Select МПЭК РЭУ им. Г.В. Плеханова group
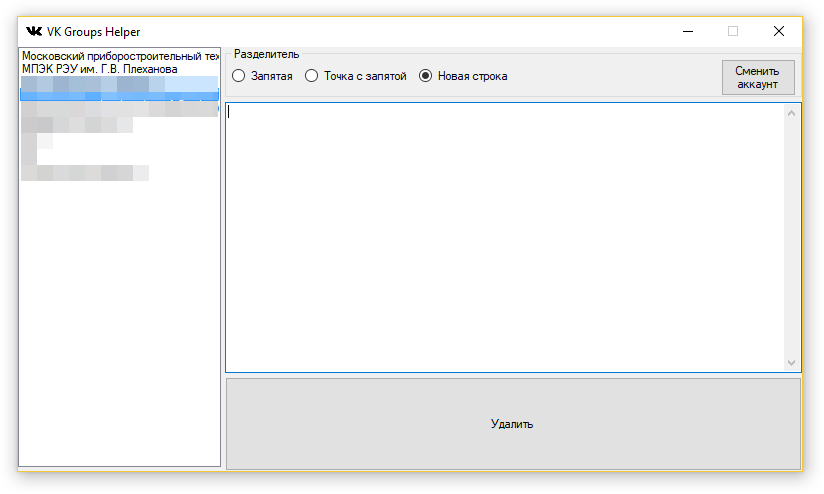The image size is (824, 494). click(100, 70)
